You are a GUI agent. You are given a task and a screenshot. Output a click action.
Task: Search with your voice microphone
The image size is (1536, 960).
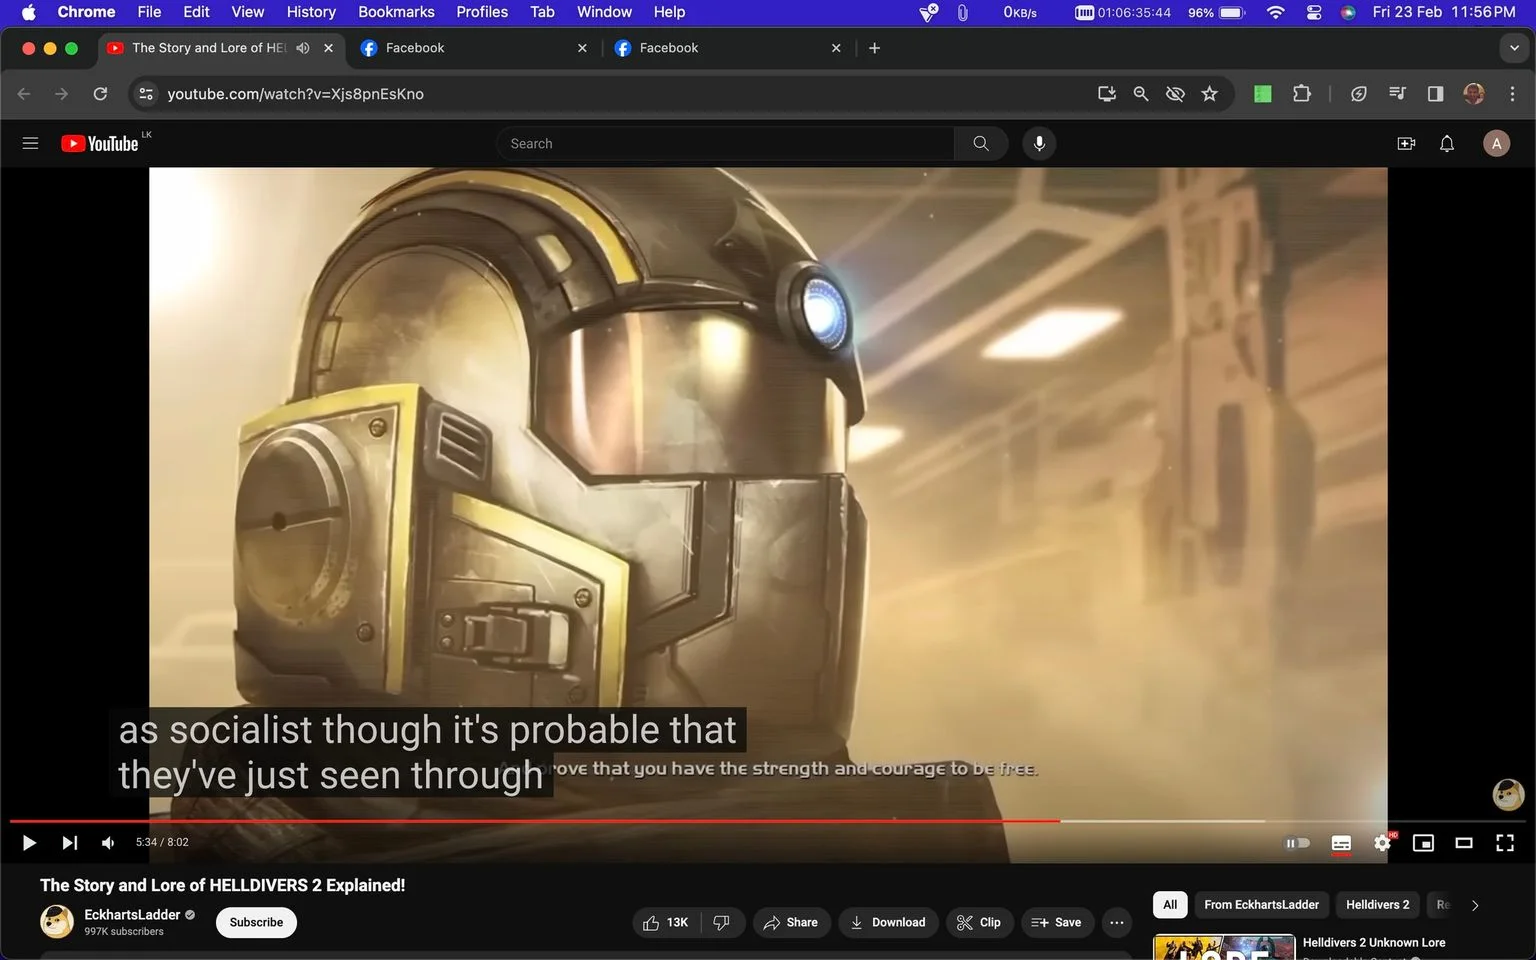pyautogui.click(x=1039, y=143)
